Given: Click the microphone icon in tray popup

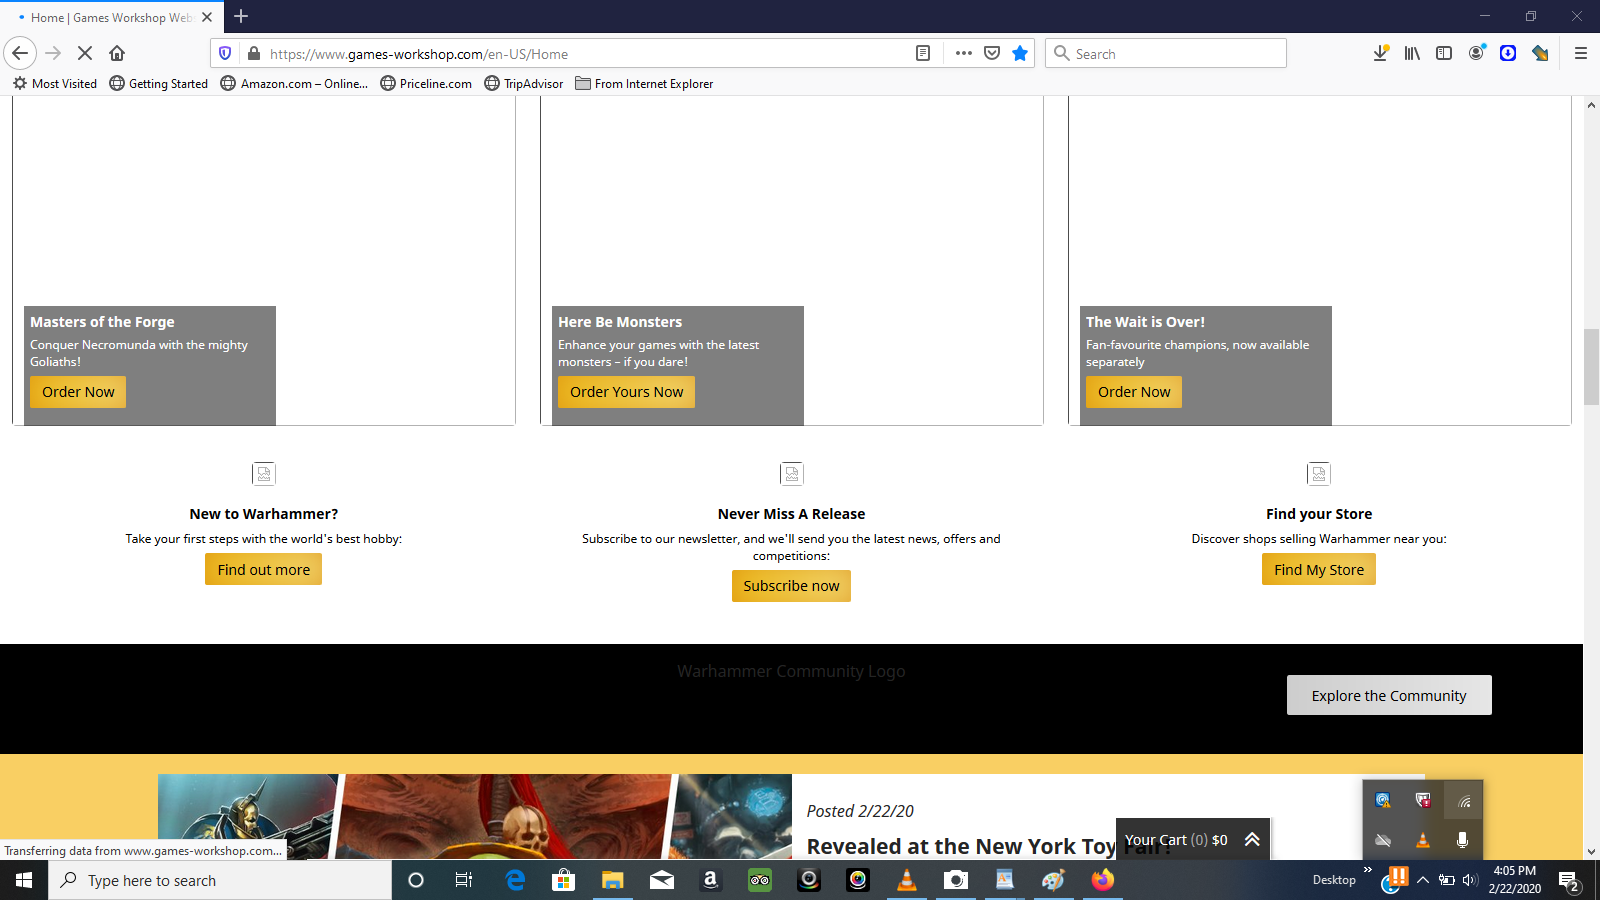Looking at the screenshot, I should [1462, 840].
